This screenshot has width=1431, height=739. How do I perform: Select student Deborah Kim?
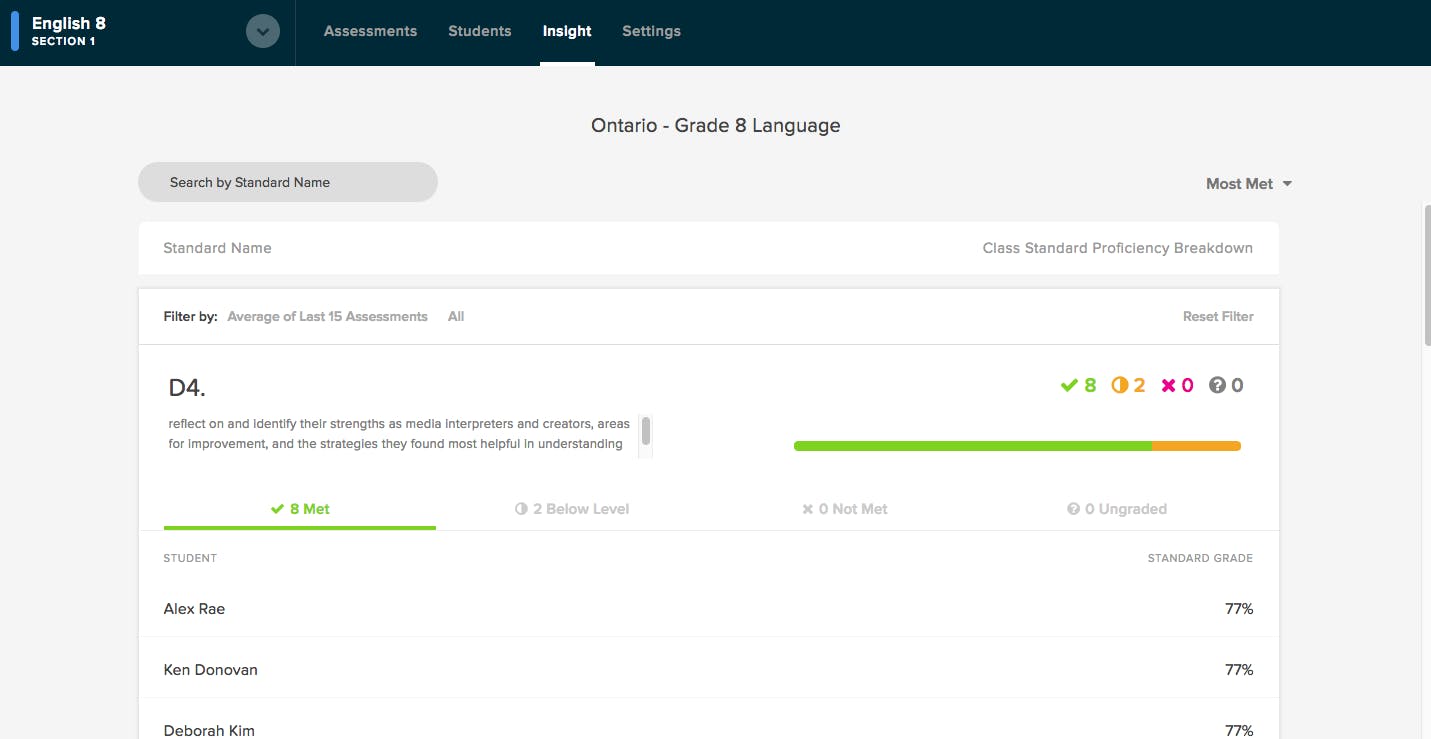tap(209, 730)
